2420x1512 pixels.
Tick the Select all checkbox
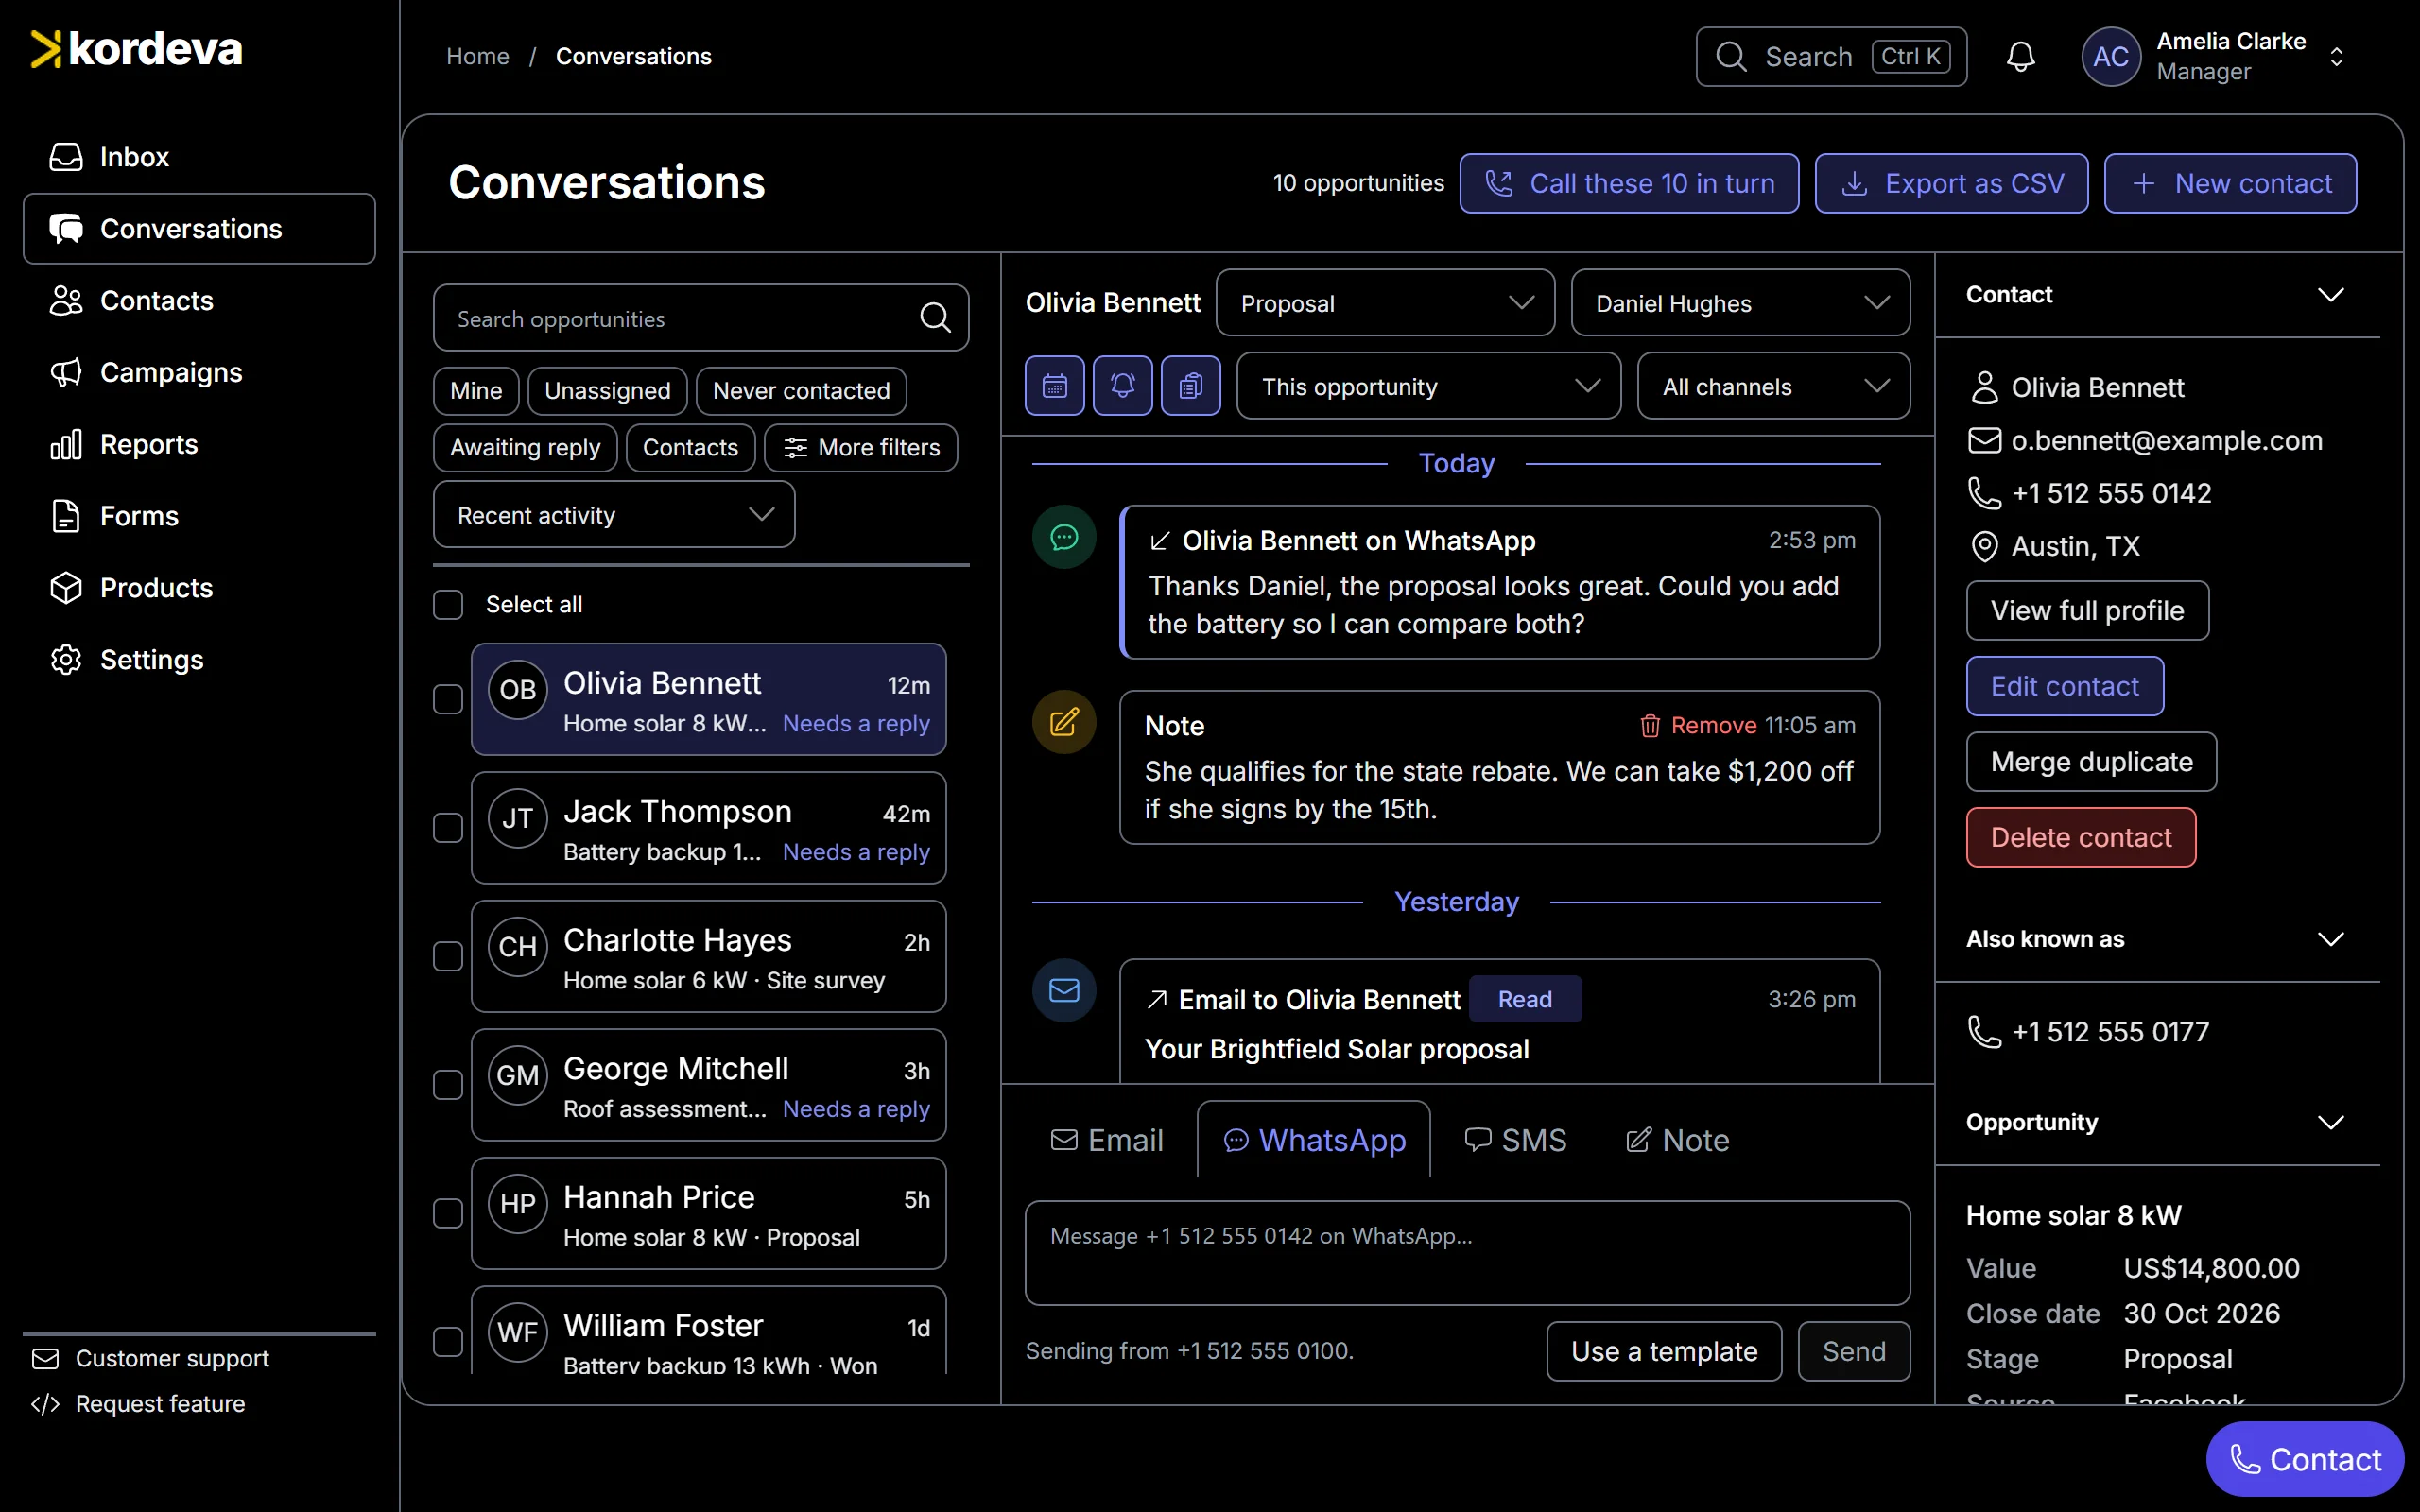tap(448, 605)
